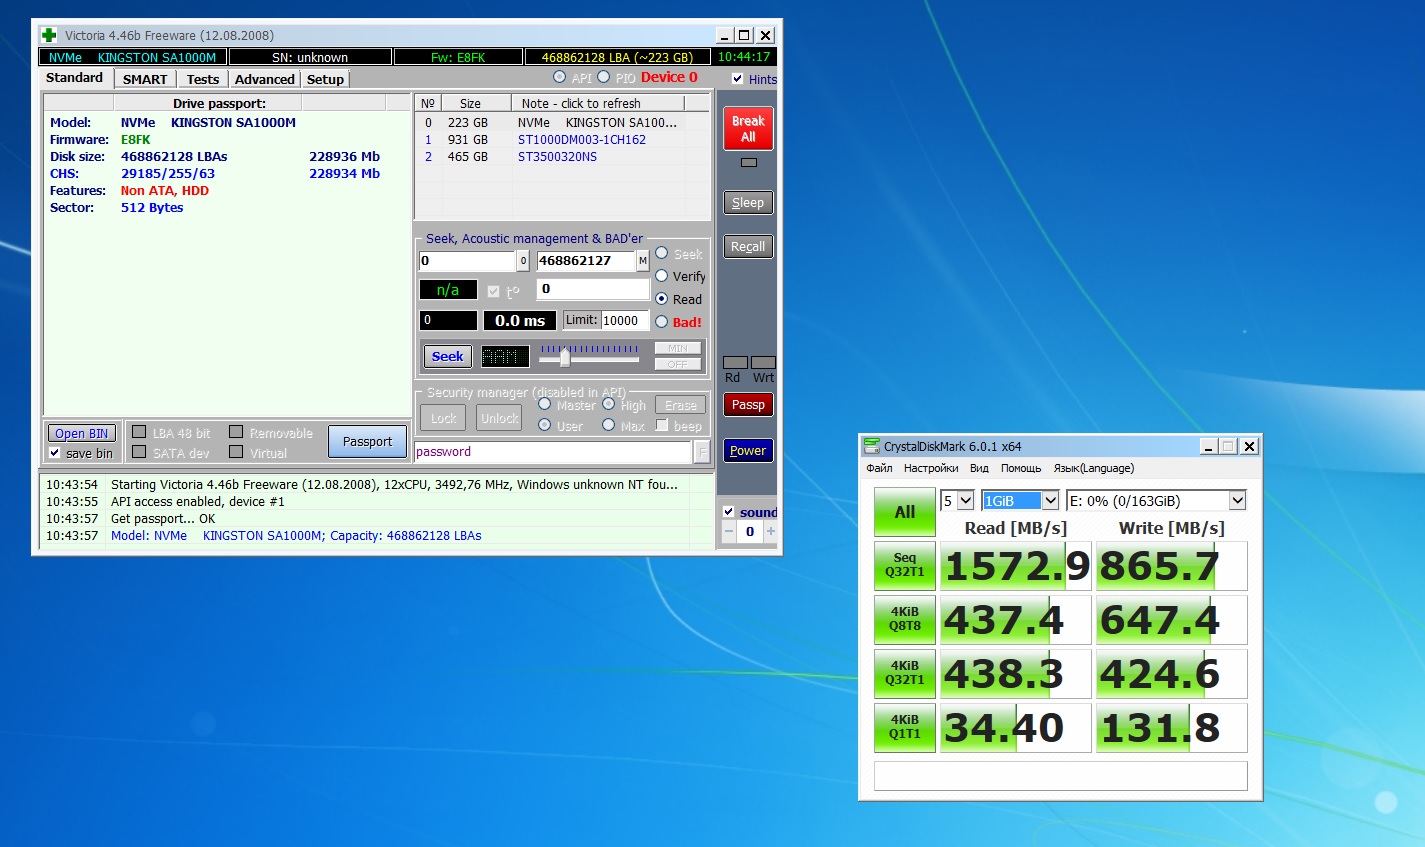Screen dimensions: 1425x847
Task: Minimize the CrystalDiskMark window
Action: [1208, 446]
